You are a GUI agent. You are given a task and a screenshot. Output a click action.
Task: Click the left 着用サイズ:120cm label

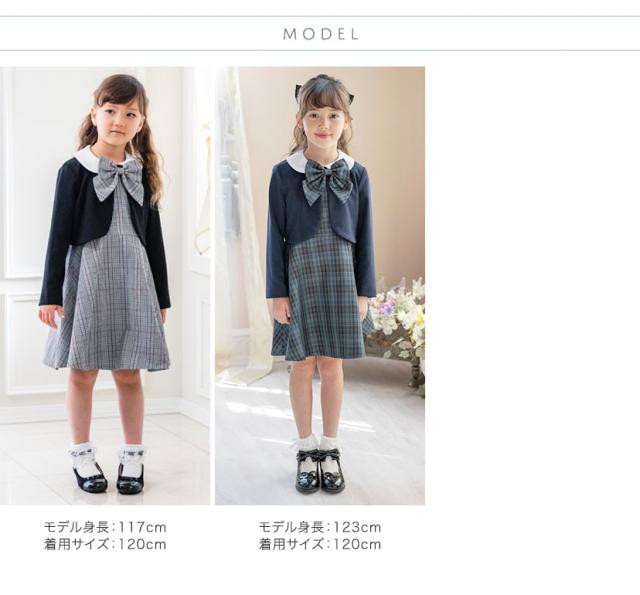click(105, 544)
